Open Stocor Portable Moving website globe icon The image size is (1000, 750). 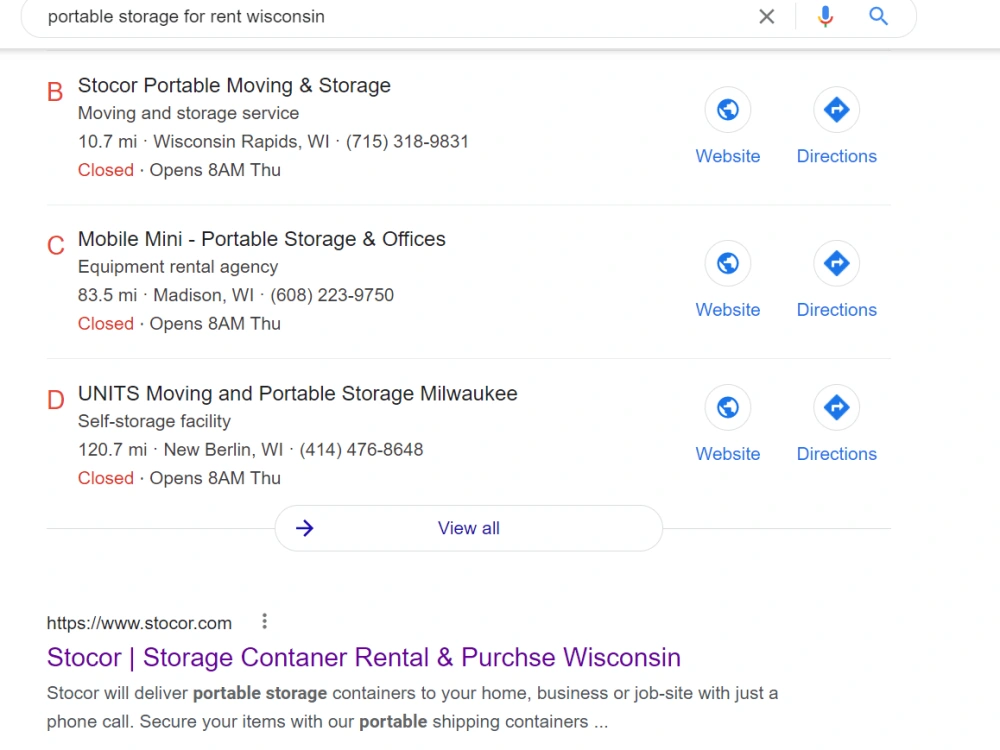(x=728, y=110)
